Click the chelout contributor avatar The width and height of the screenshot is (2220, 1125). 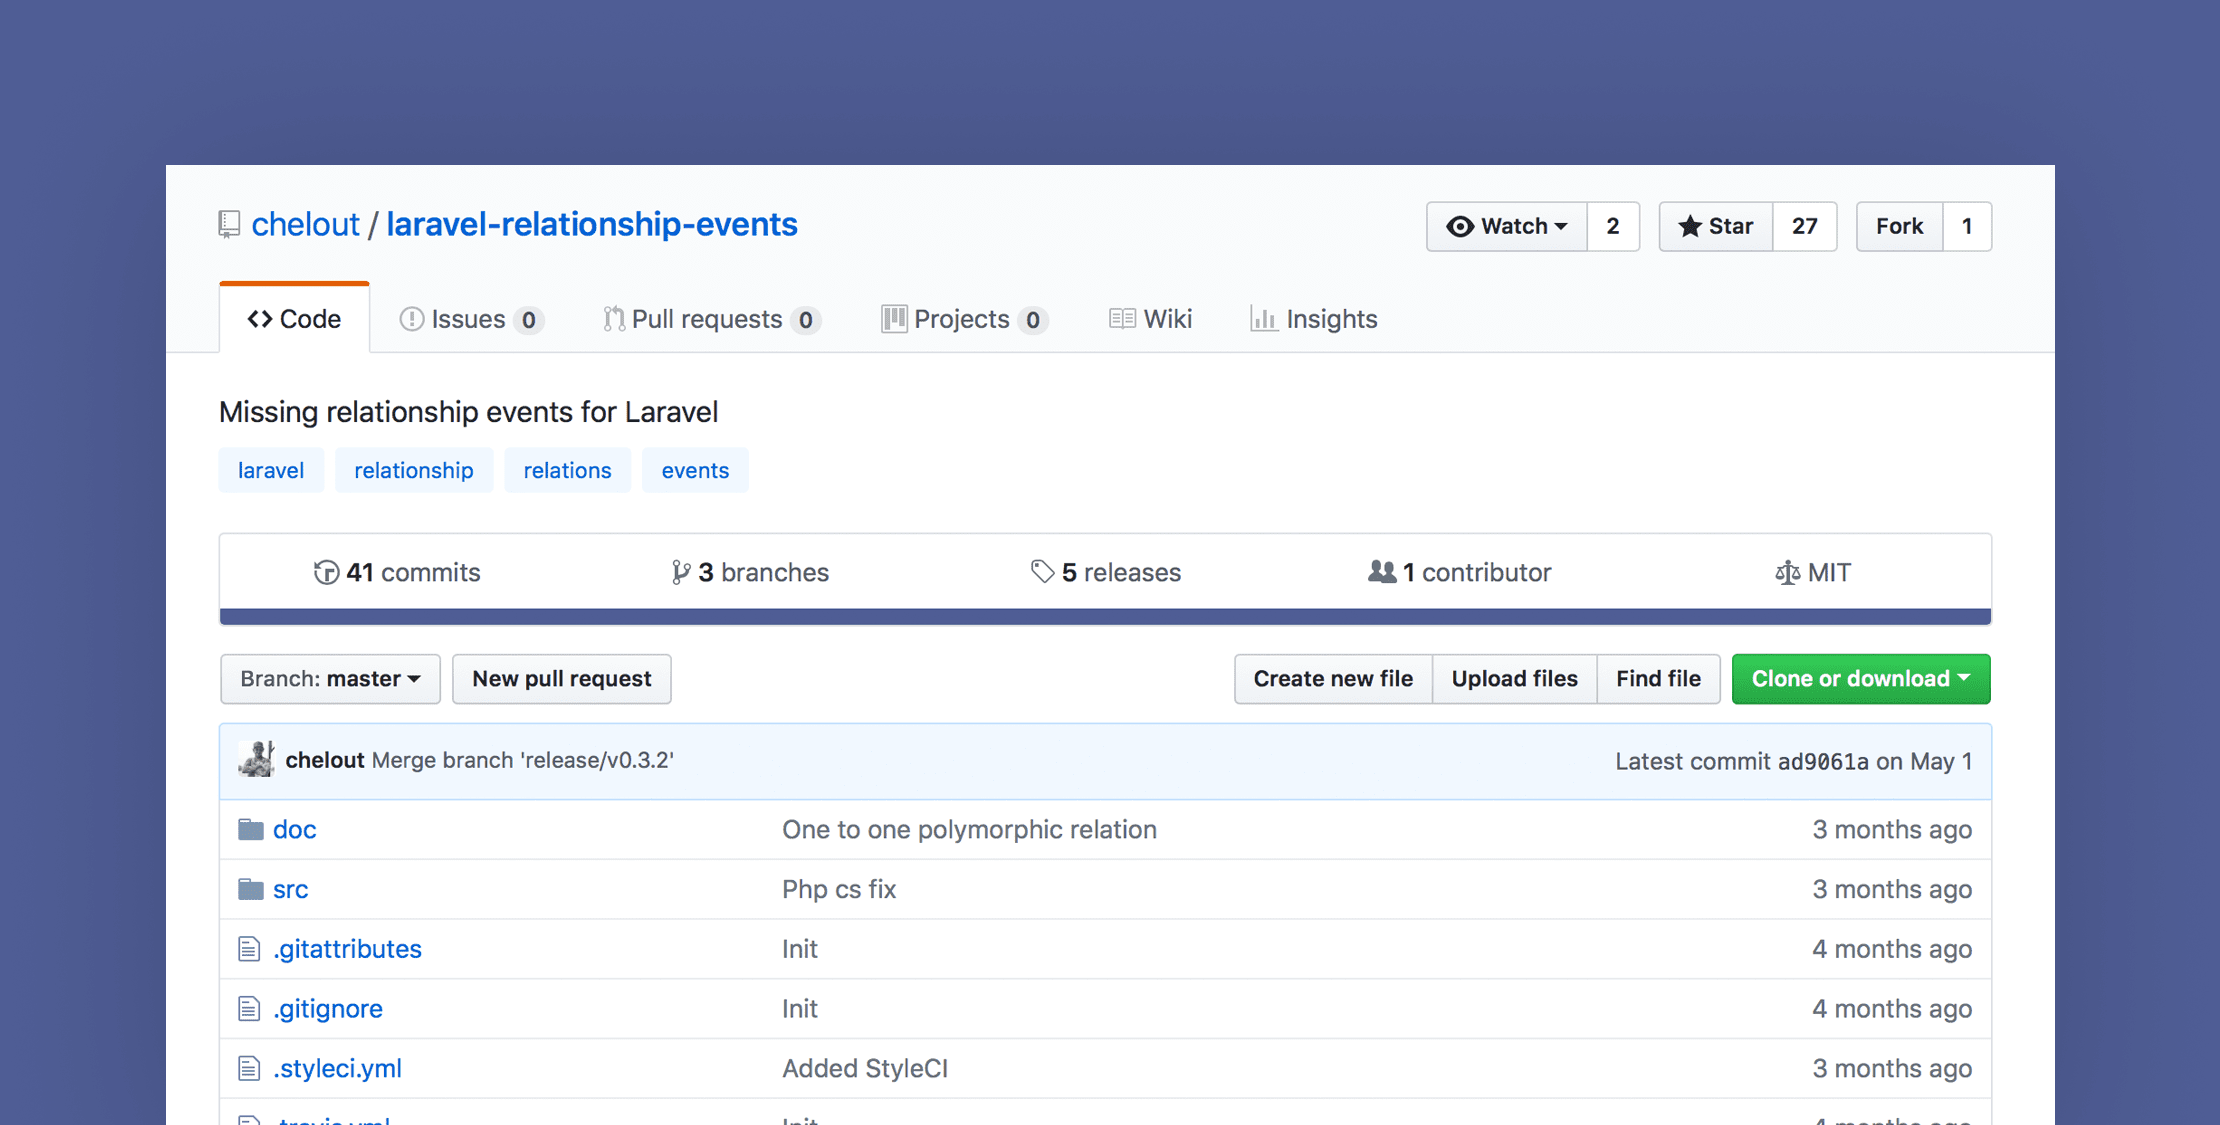tap(257, 761)
